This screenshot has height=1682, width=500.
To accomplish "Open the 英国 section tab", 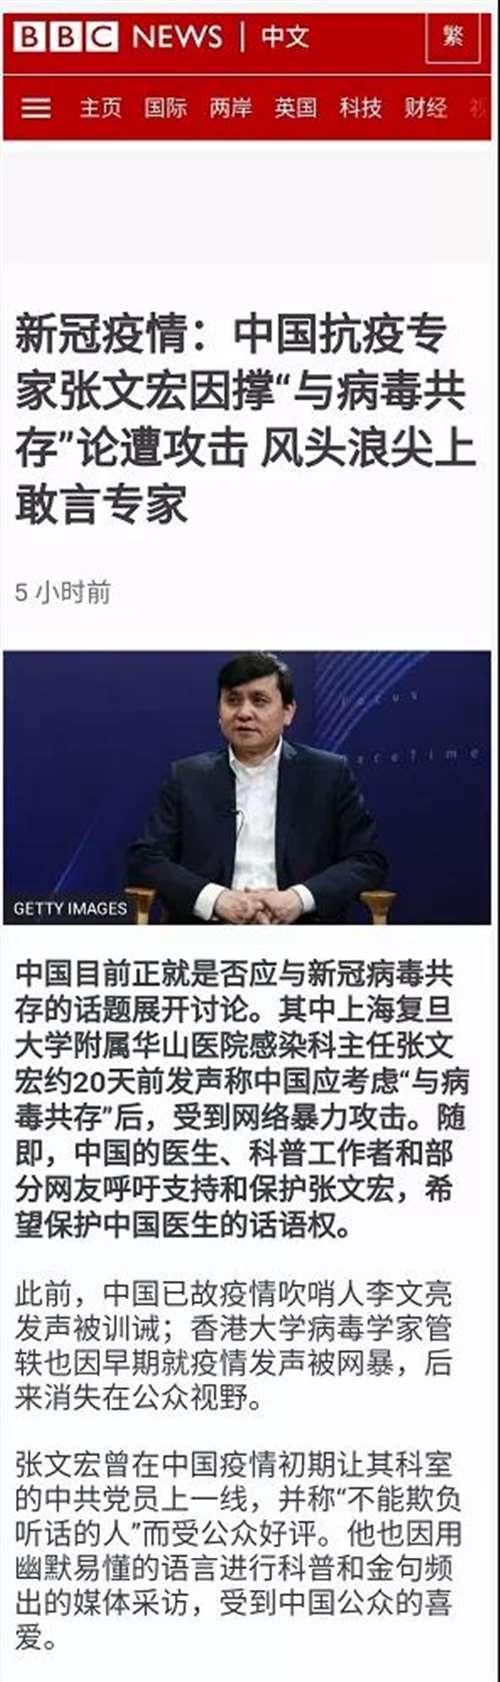I will click(x=296, y=107).
